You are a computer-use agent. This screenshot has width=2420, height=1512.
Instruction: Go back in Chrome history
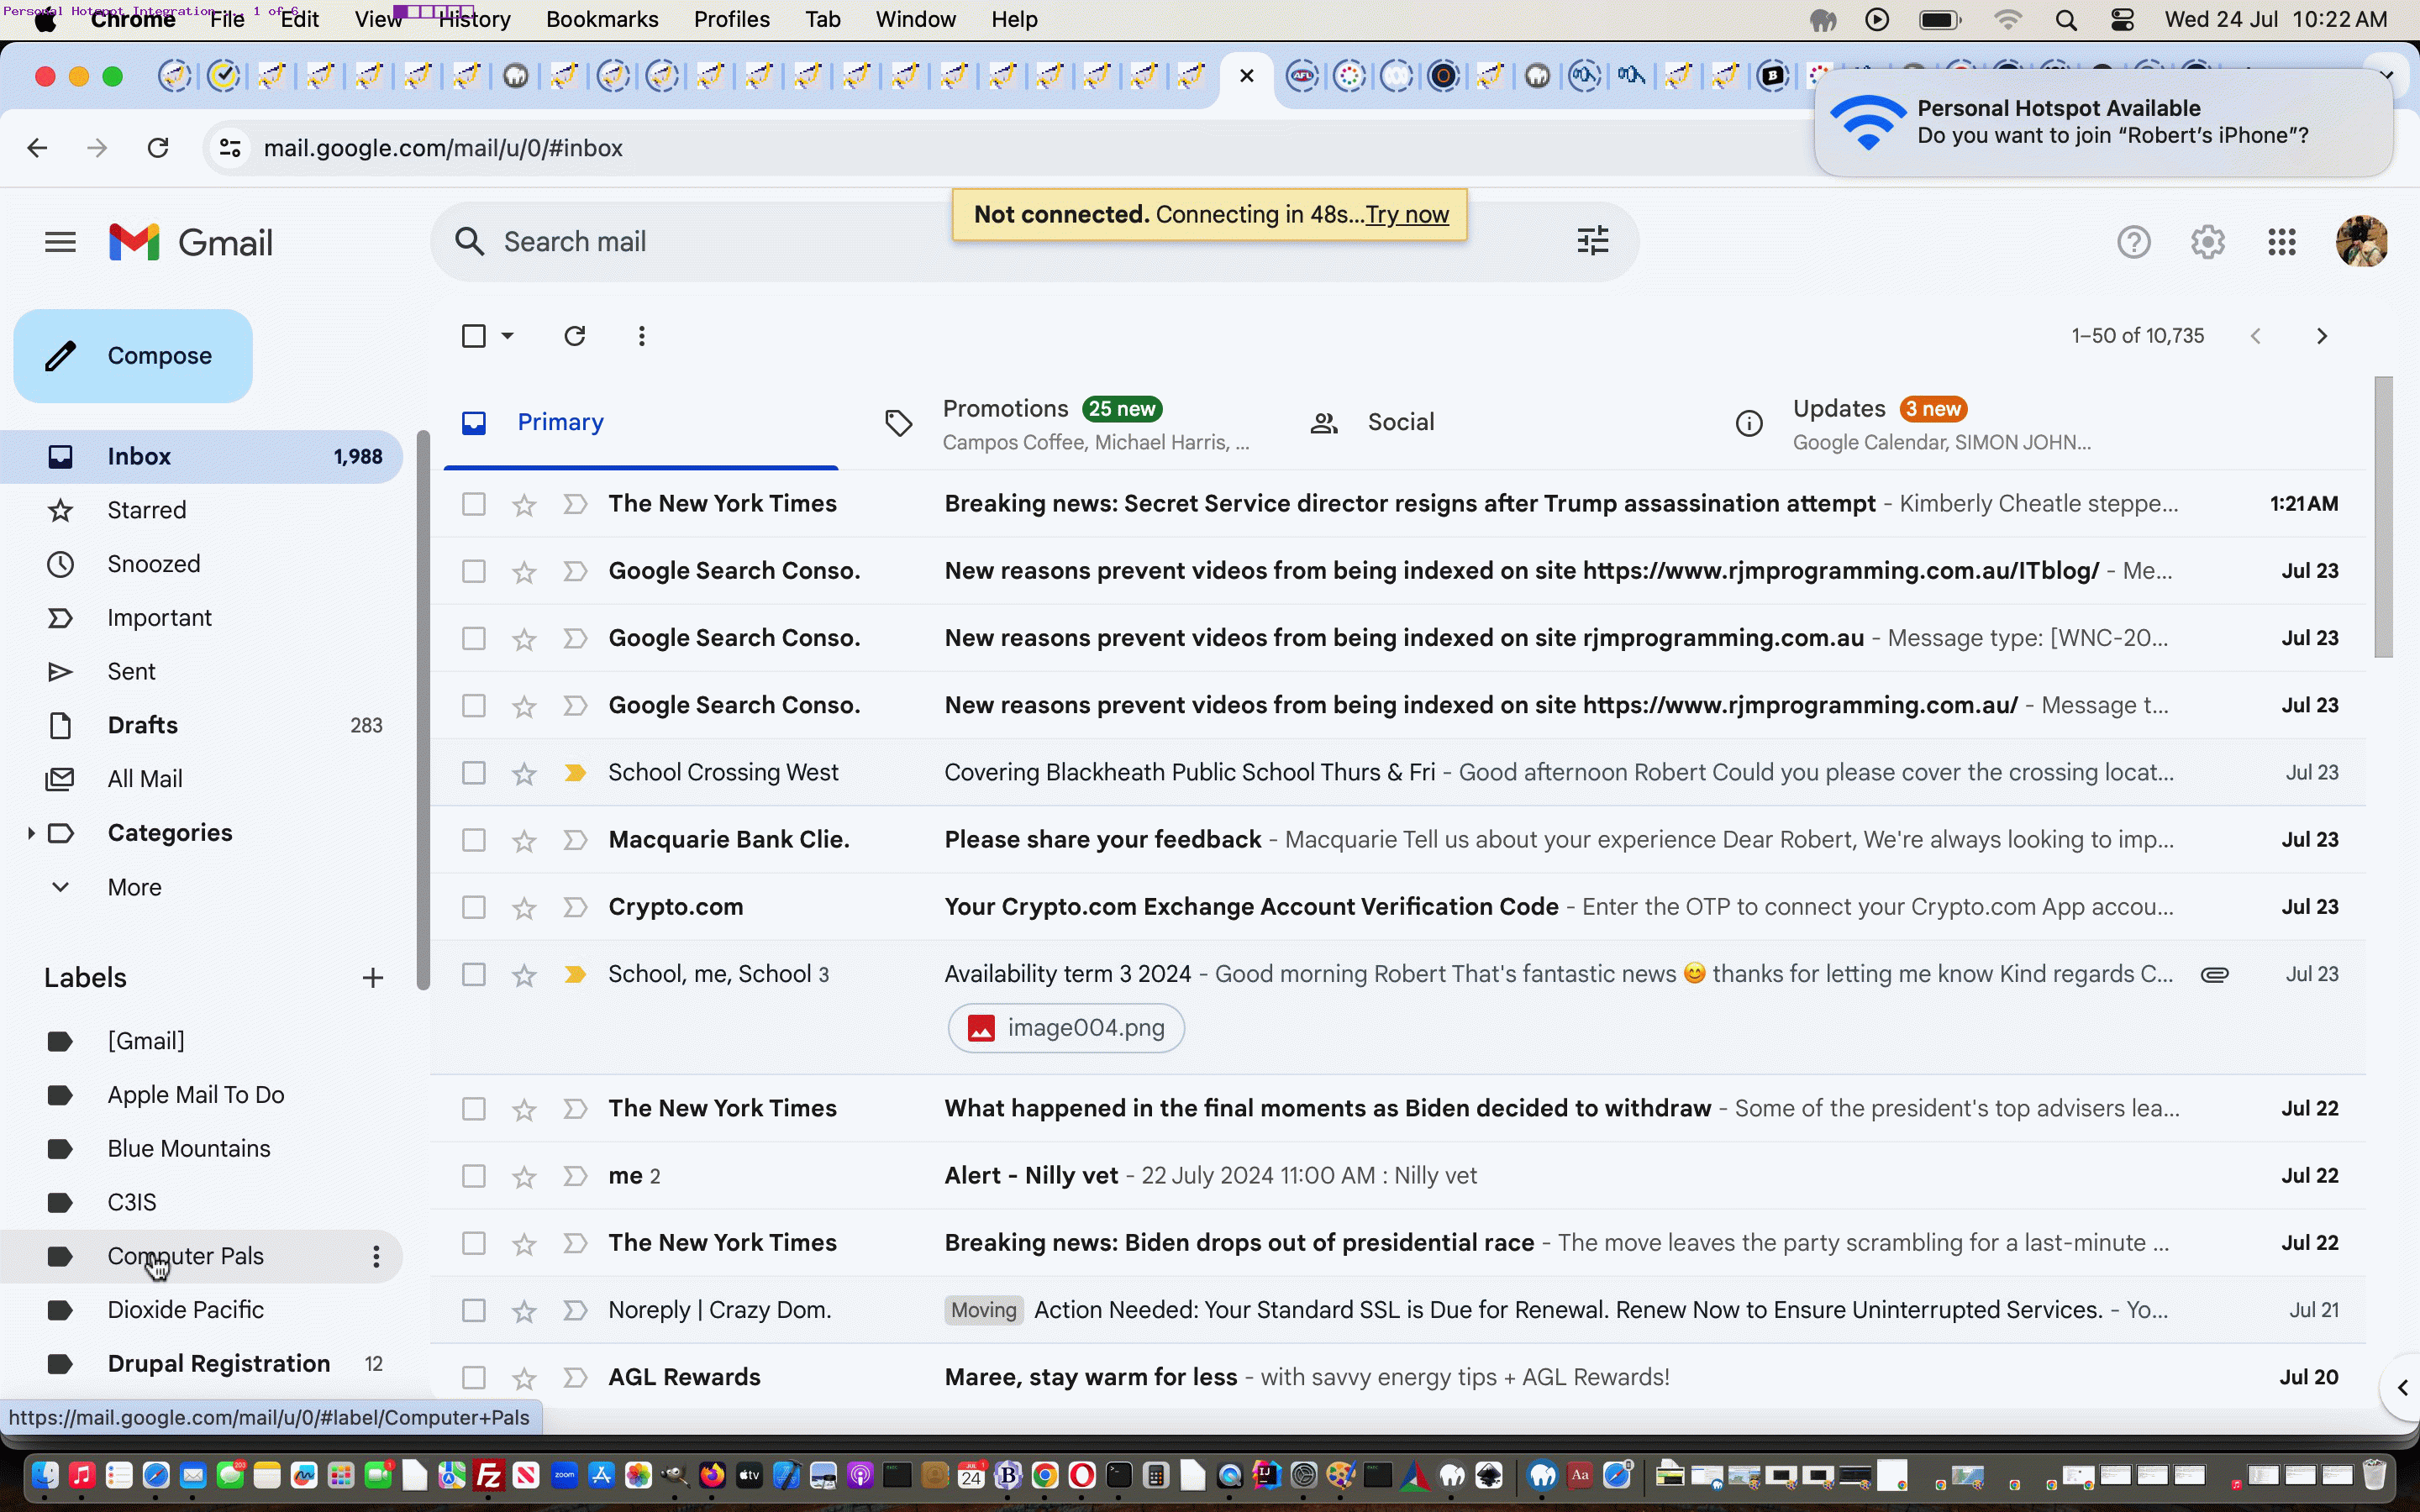[x=37, y=148]
